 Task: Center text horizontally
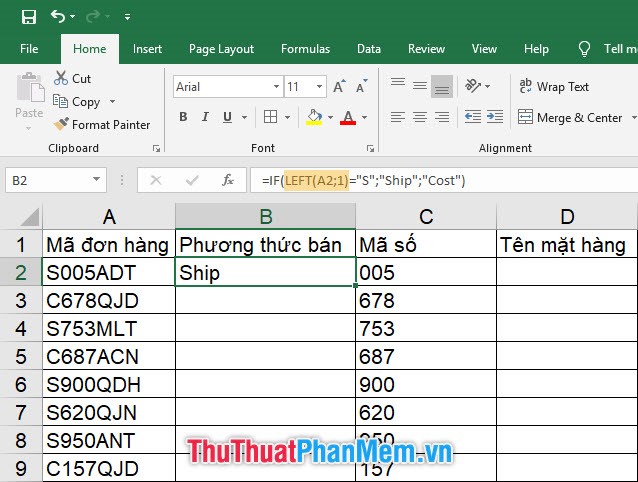click(420, 117)
